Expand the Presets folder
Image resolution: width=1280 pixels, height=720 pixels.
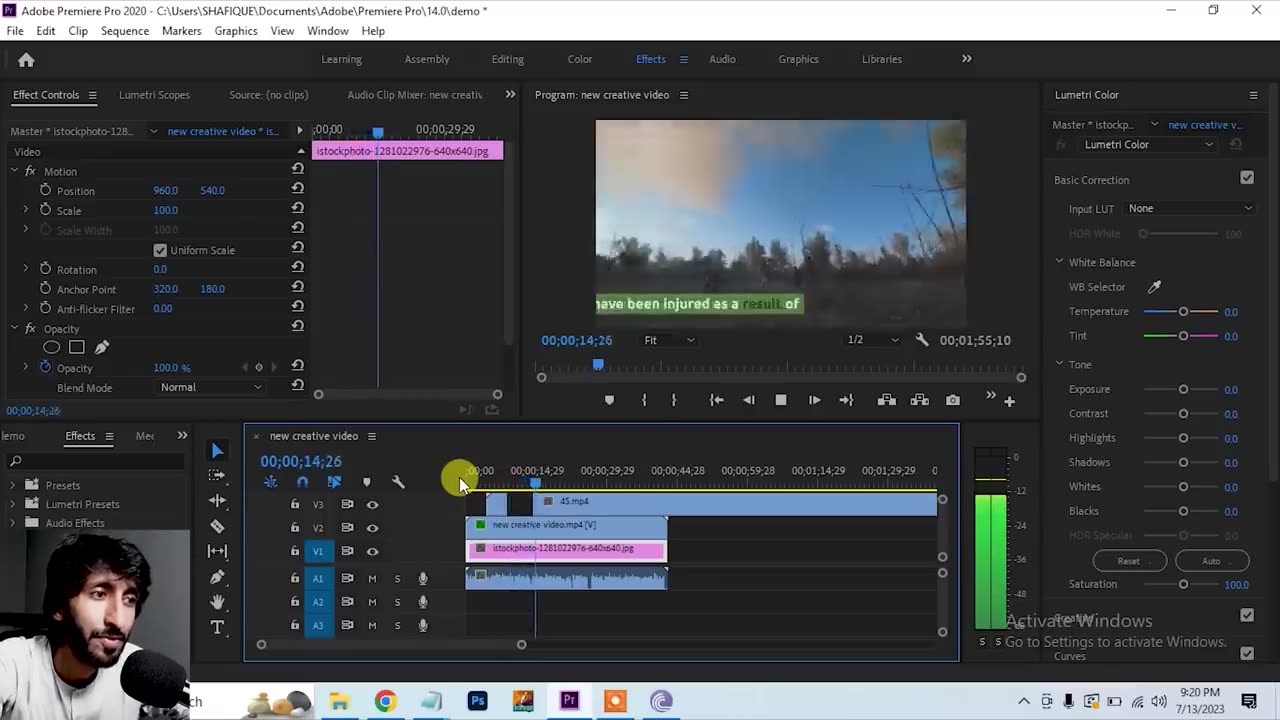(13, 485)
